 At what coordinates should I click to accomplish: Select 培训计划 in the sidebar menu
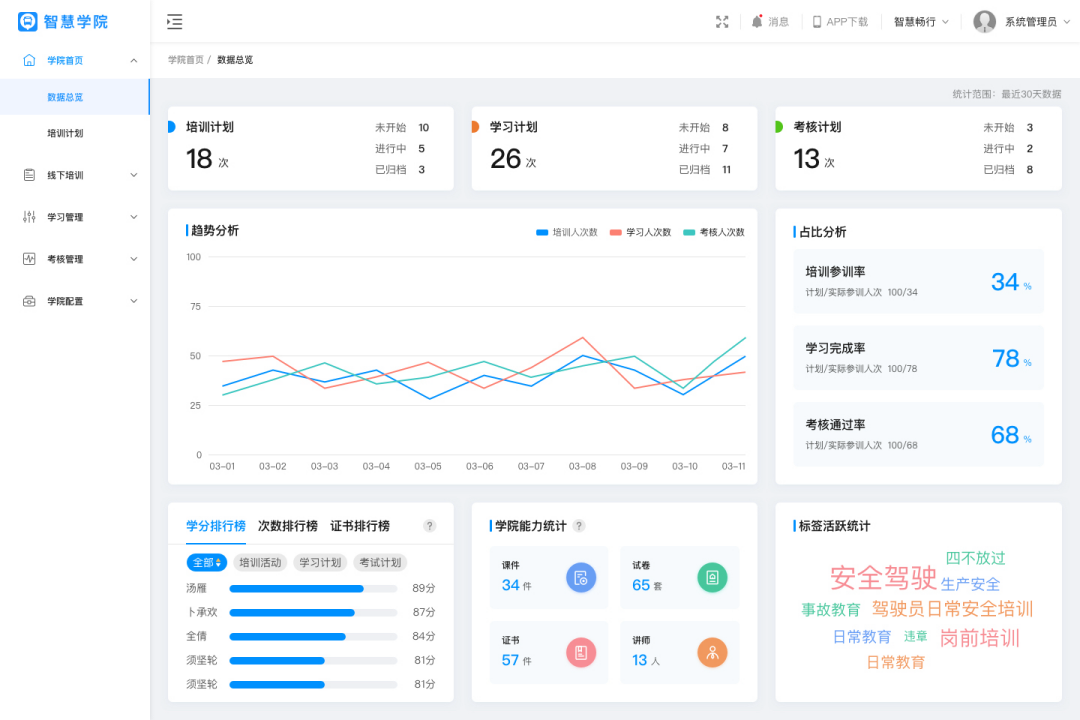tap(65, 133)
